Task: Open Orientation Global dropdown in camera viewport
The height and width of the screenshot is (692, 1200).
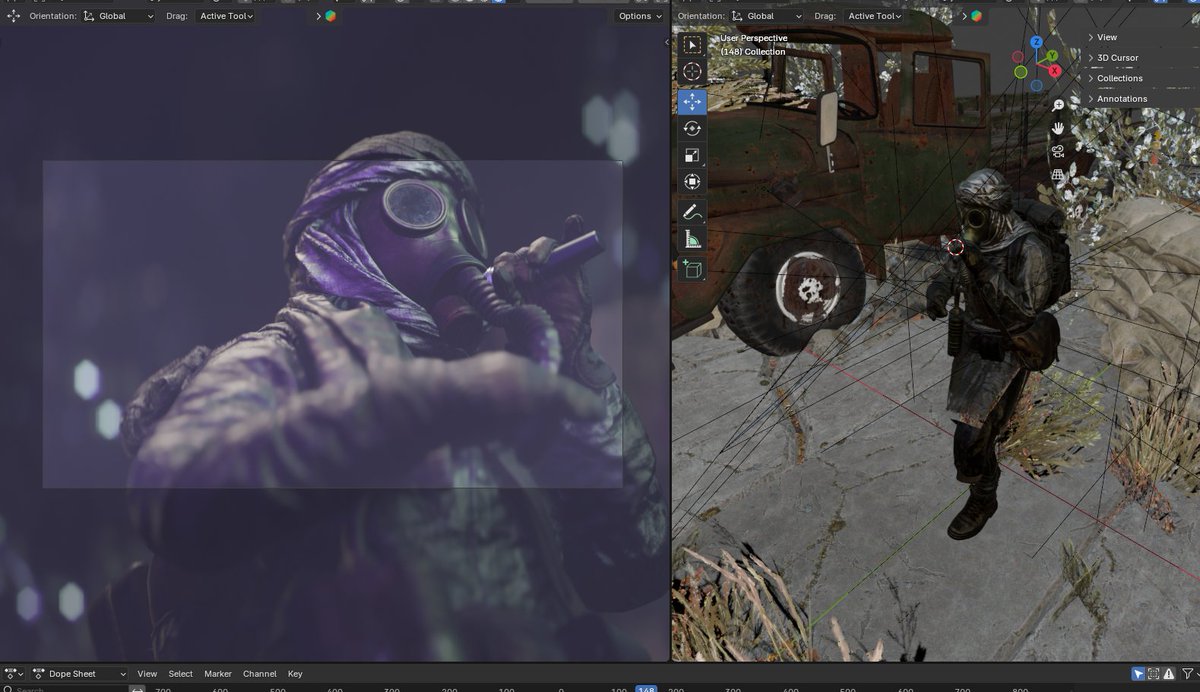Action: [119, 16]
